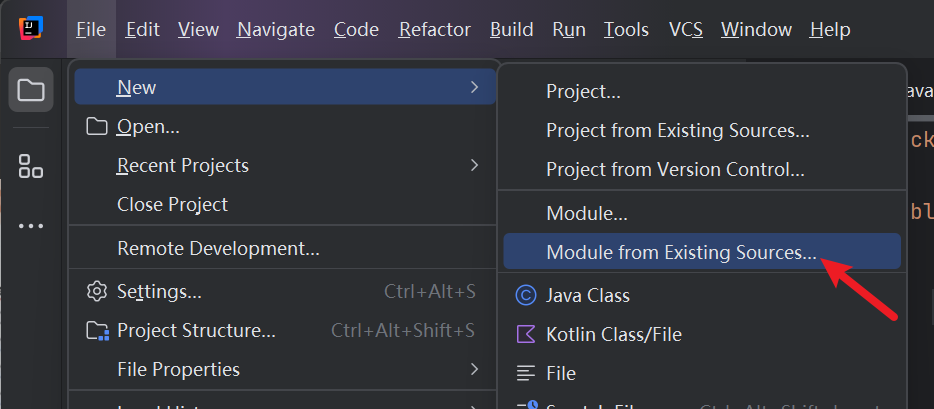934x409 pixels.
Task: Open Remote Development option
Action: (218, 248)
